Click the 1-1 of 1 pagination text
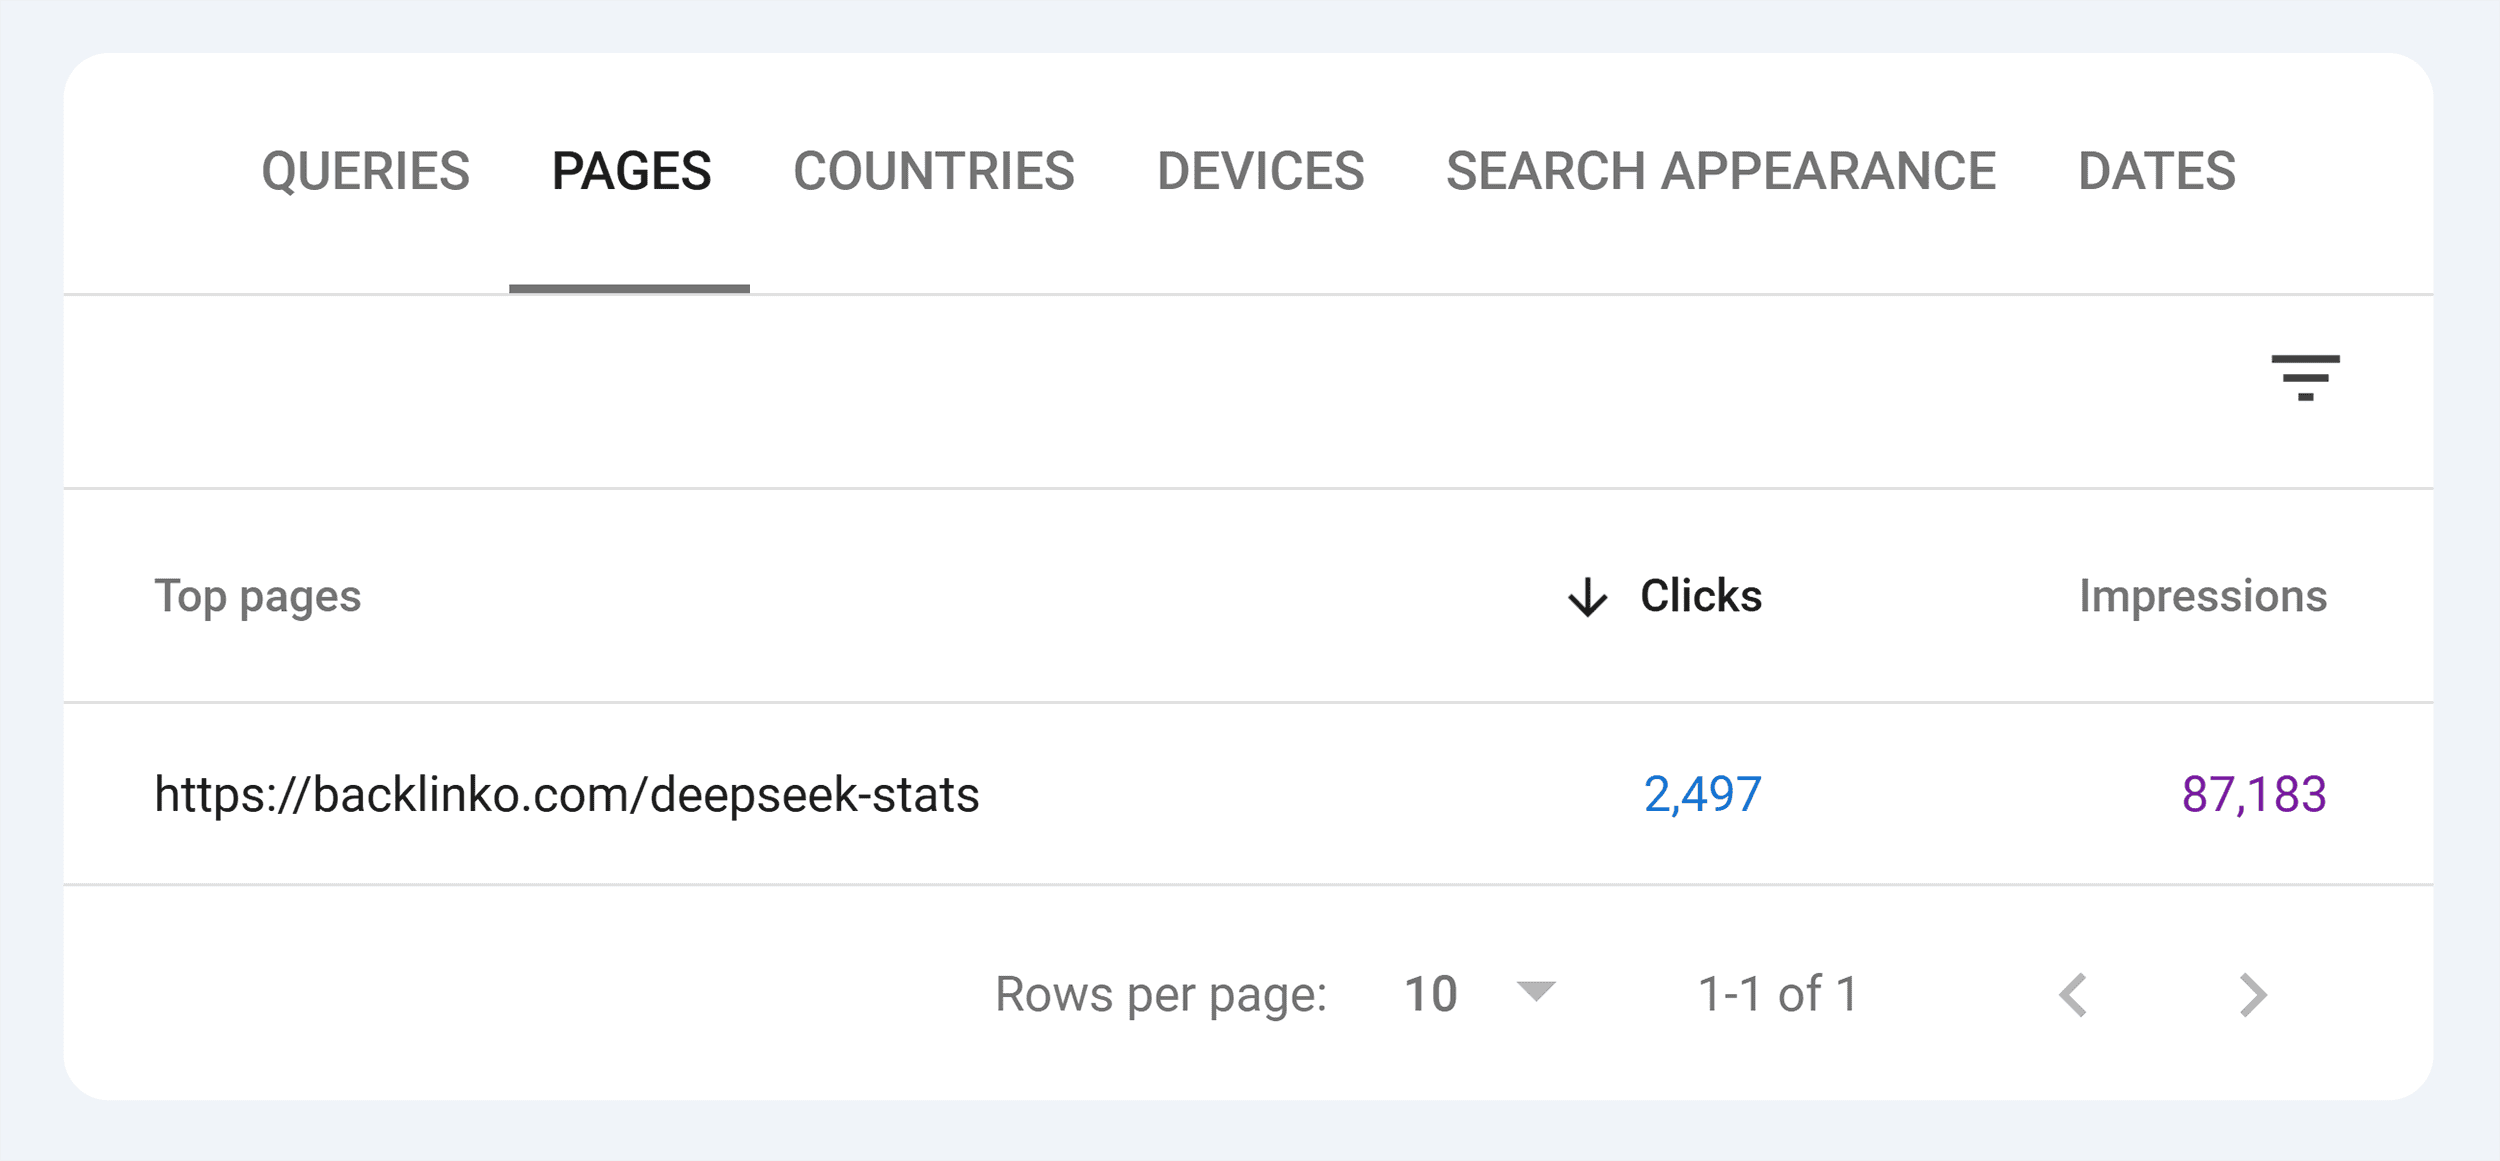2500x1161 pixels. (1777, 995)
